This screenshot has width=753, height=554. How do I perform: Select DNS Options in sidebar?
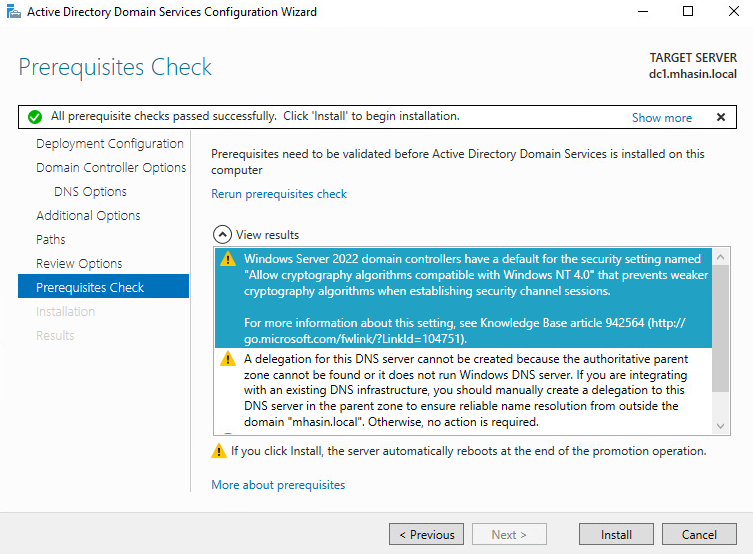pyautogui.click(x=90, y=192)
